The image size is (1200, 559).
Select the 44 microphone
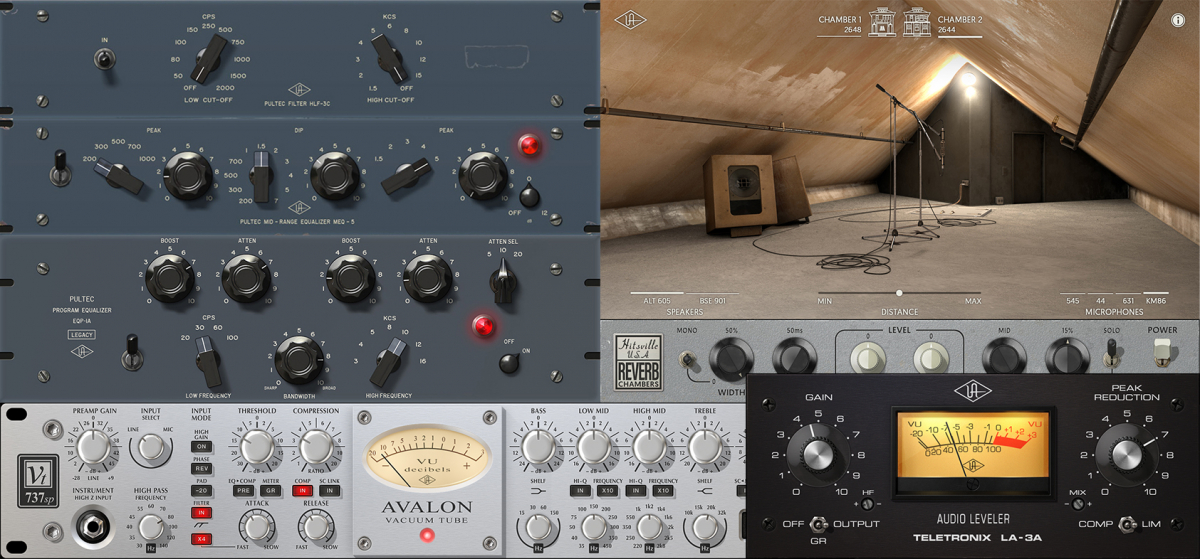(1100, 300)
